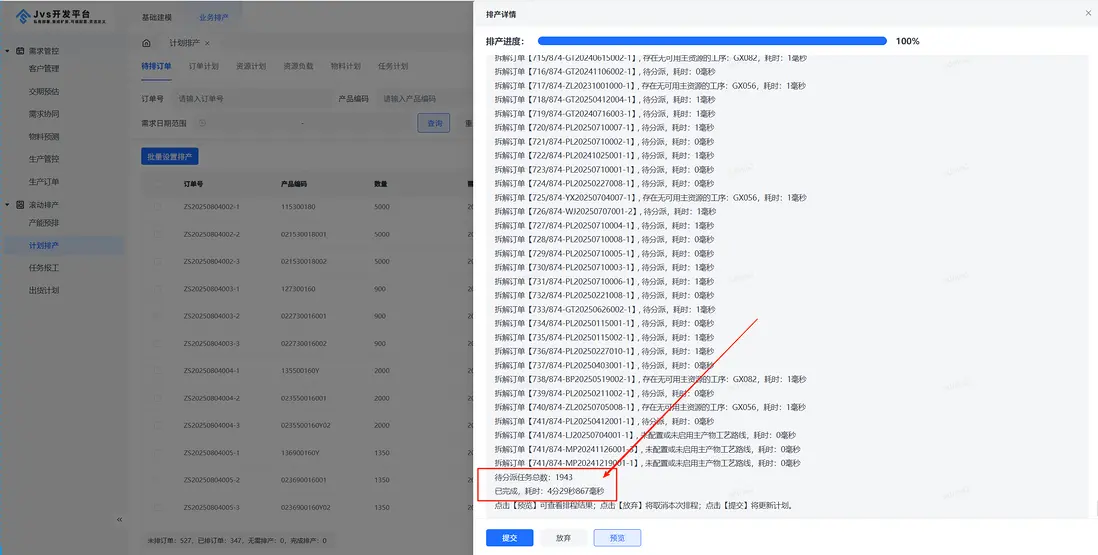Image resolution: width=1098 pixels, height=555 pixels.
Task: Click the 滚动排产 menu icon
Action: tap(20, 205)
